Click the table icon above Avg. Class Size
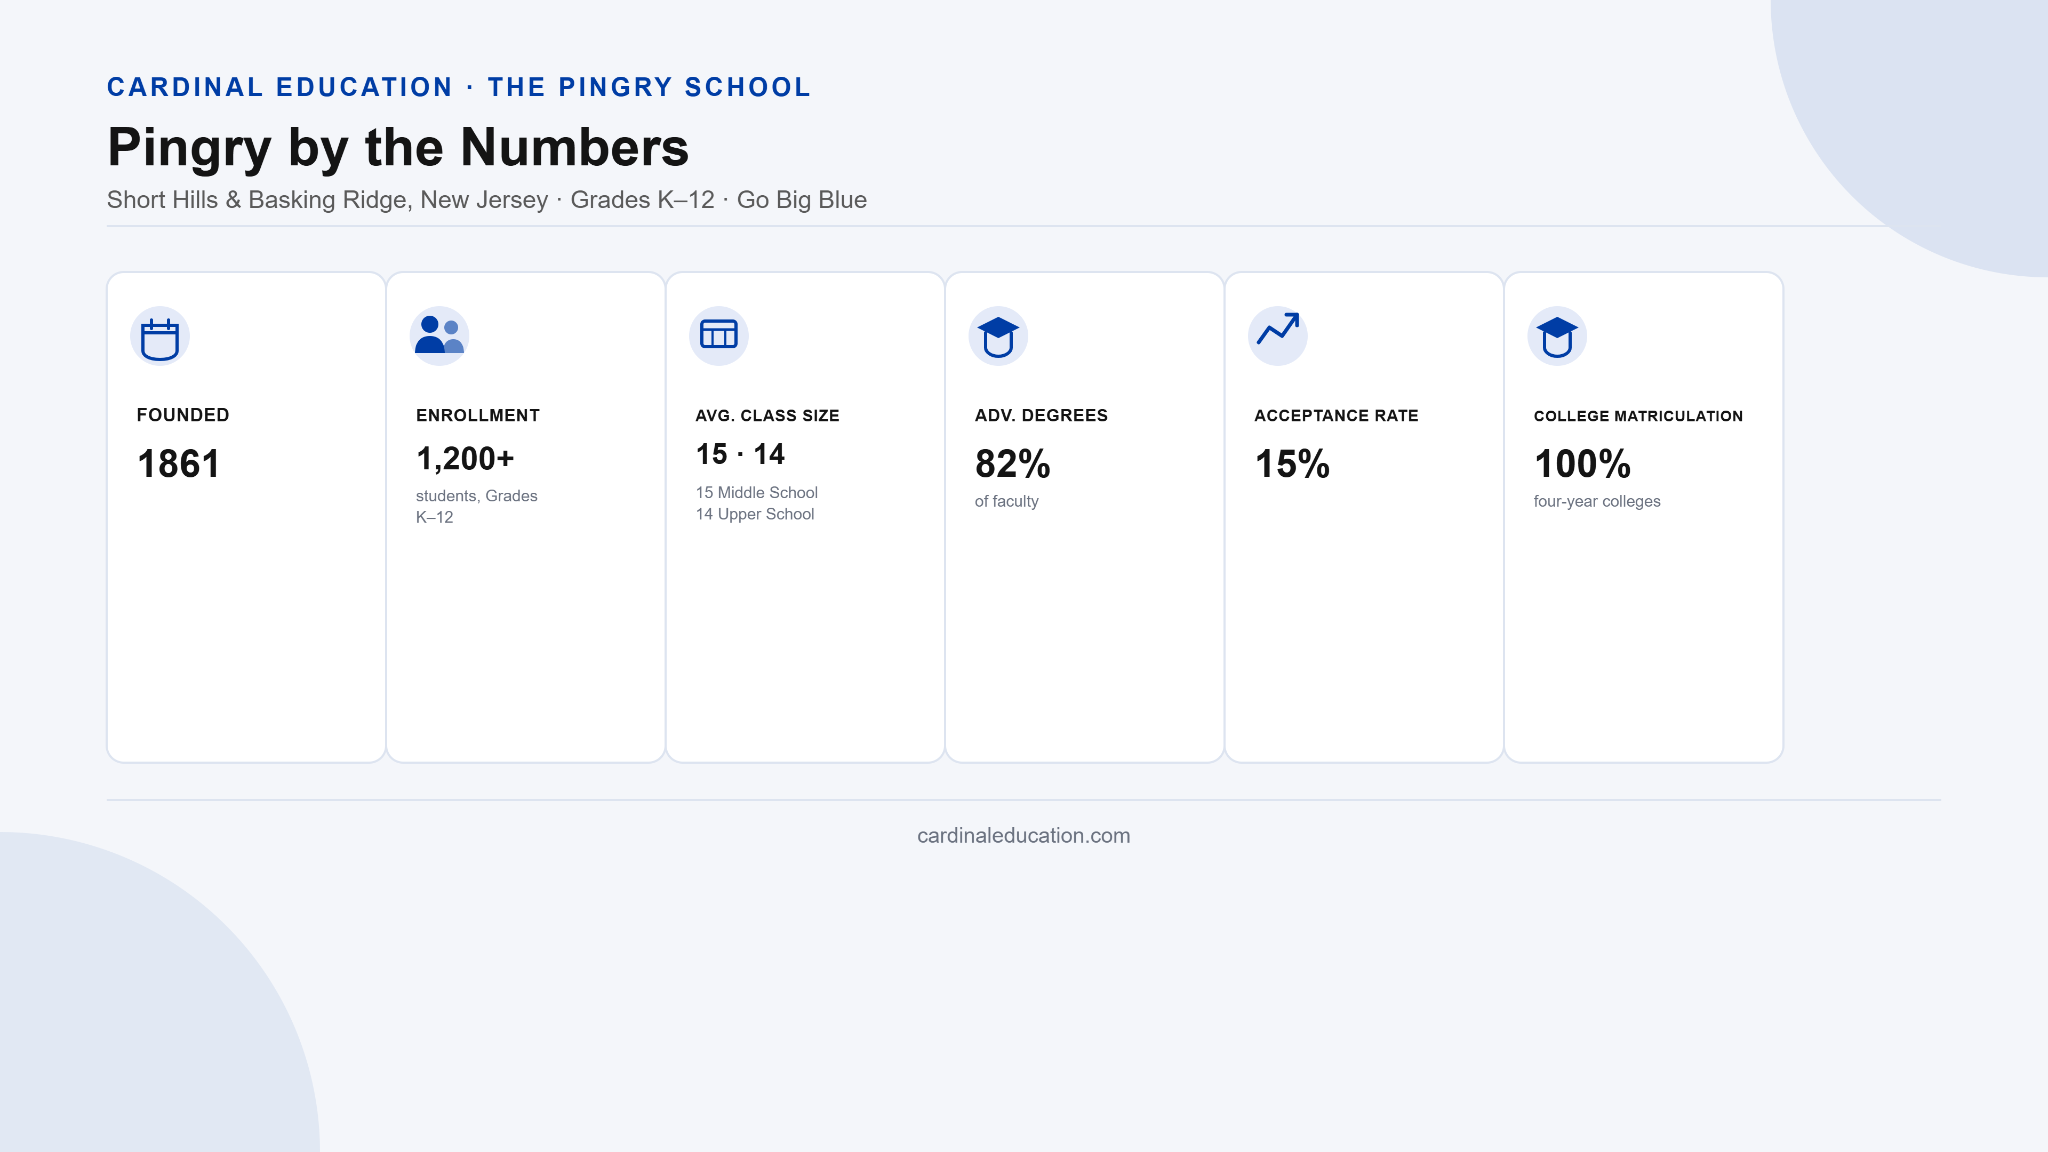 pos(719,337)
